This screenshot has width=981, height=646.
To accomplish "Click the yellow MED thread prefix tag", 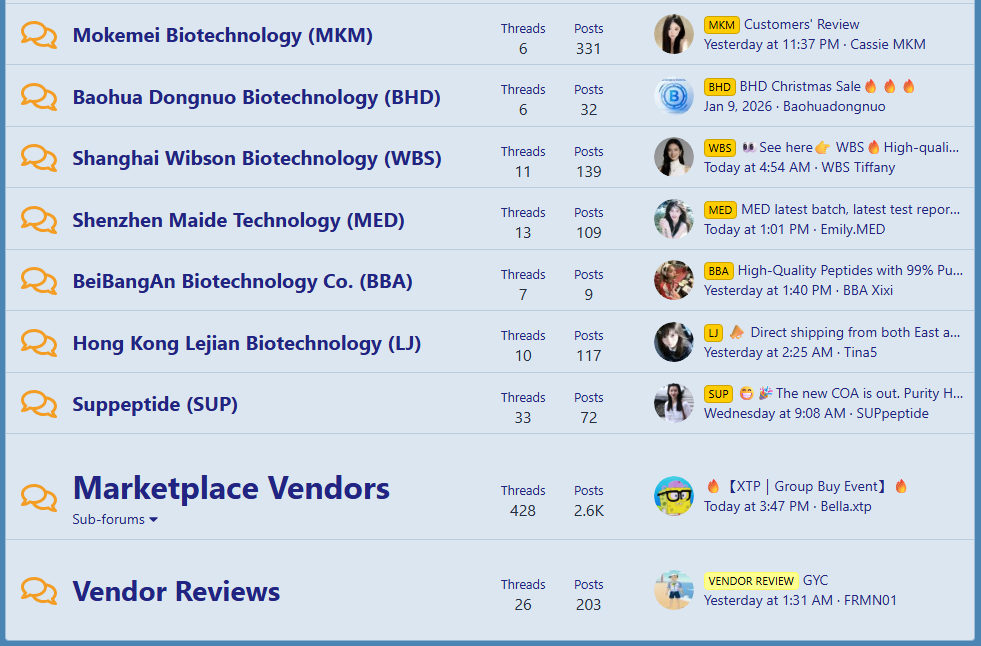I will click(720, 210).
